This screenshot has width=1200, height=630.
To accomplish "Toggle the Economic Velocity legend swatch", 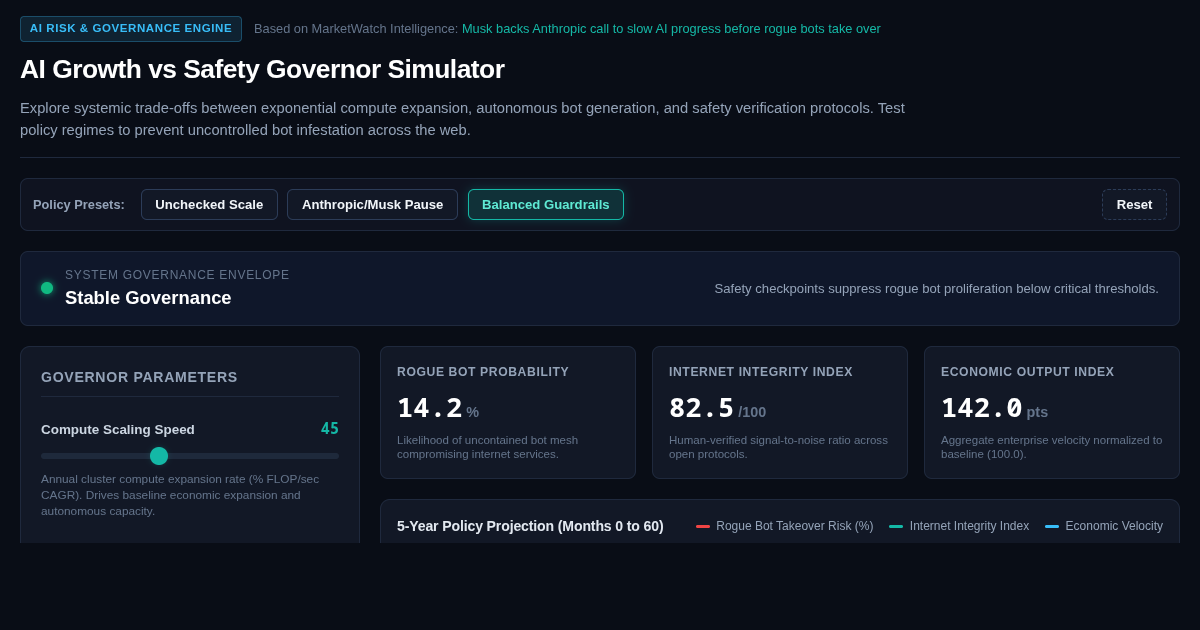I will pos(1052,526).
